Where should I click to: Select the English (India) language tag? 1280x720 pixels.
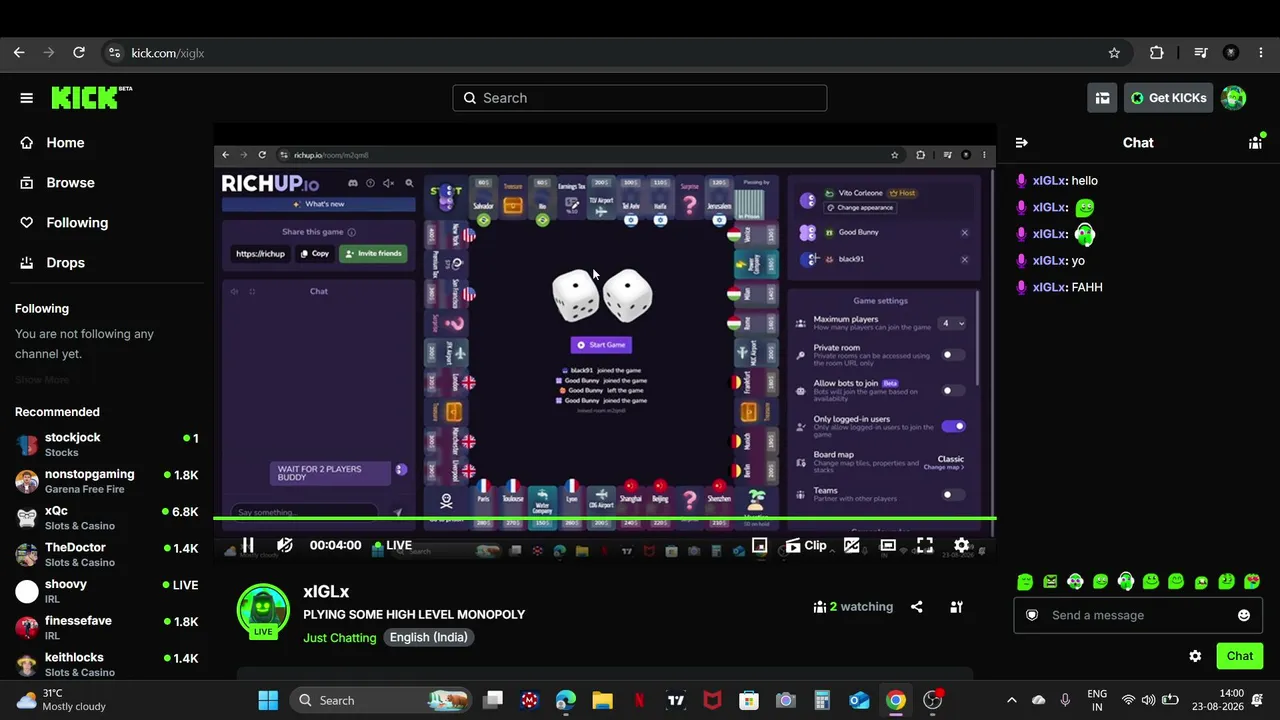429,637
